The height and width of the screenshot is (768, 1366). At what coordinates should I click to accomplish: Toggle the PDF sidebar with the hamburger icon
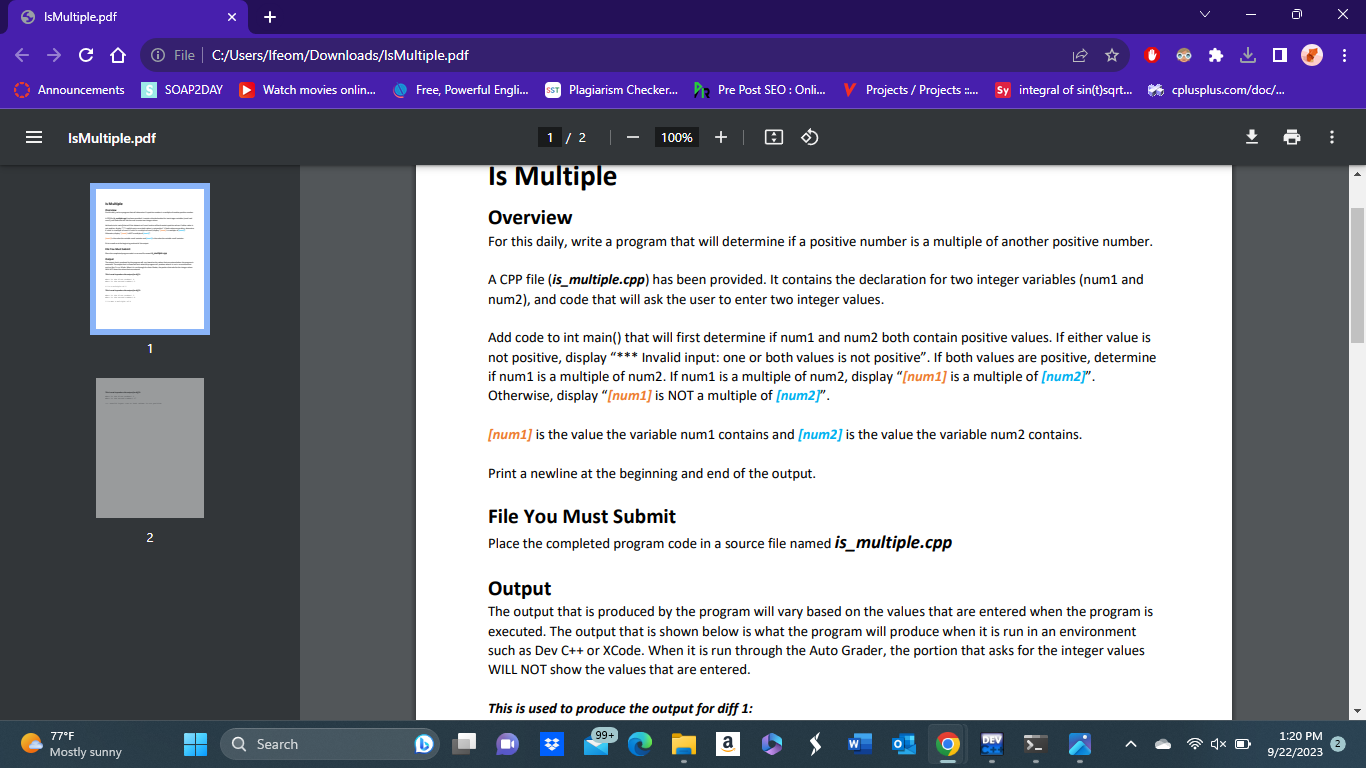33,137
